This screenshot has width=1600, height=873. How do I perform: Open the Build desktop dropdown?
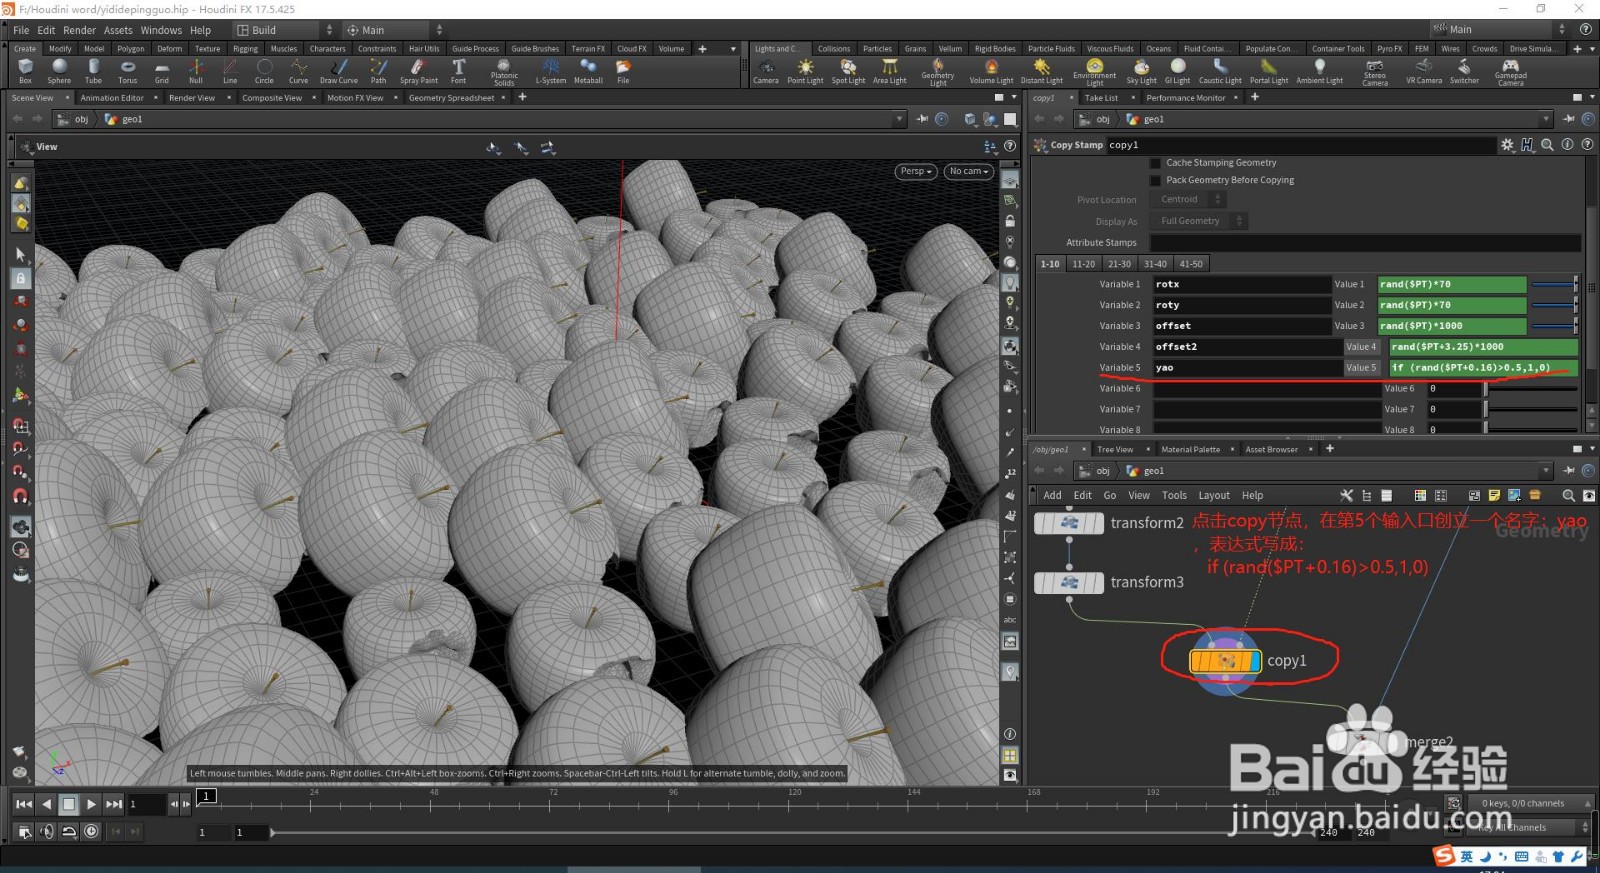(x=285, y=30)
